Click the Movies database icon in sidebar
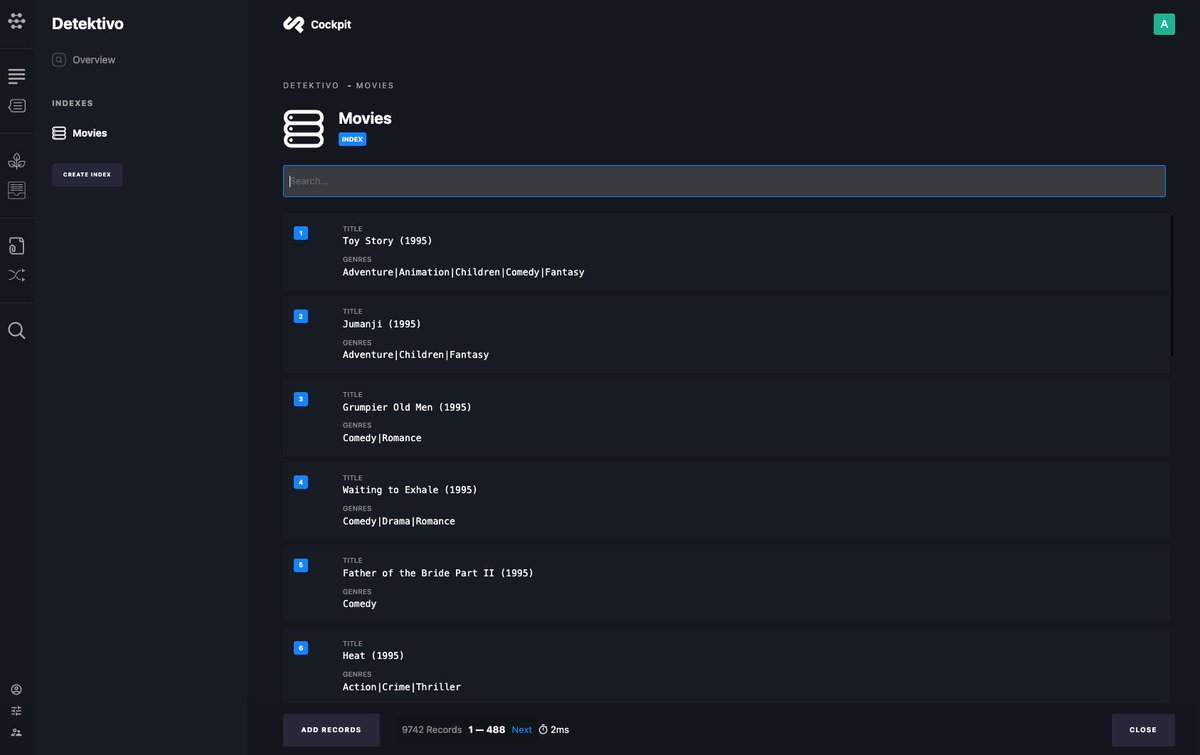The height and width of the screenshot is (755, 1200). [59, 133]
